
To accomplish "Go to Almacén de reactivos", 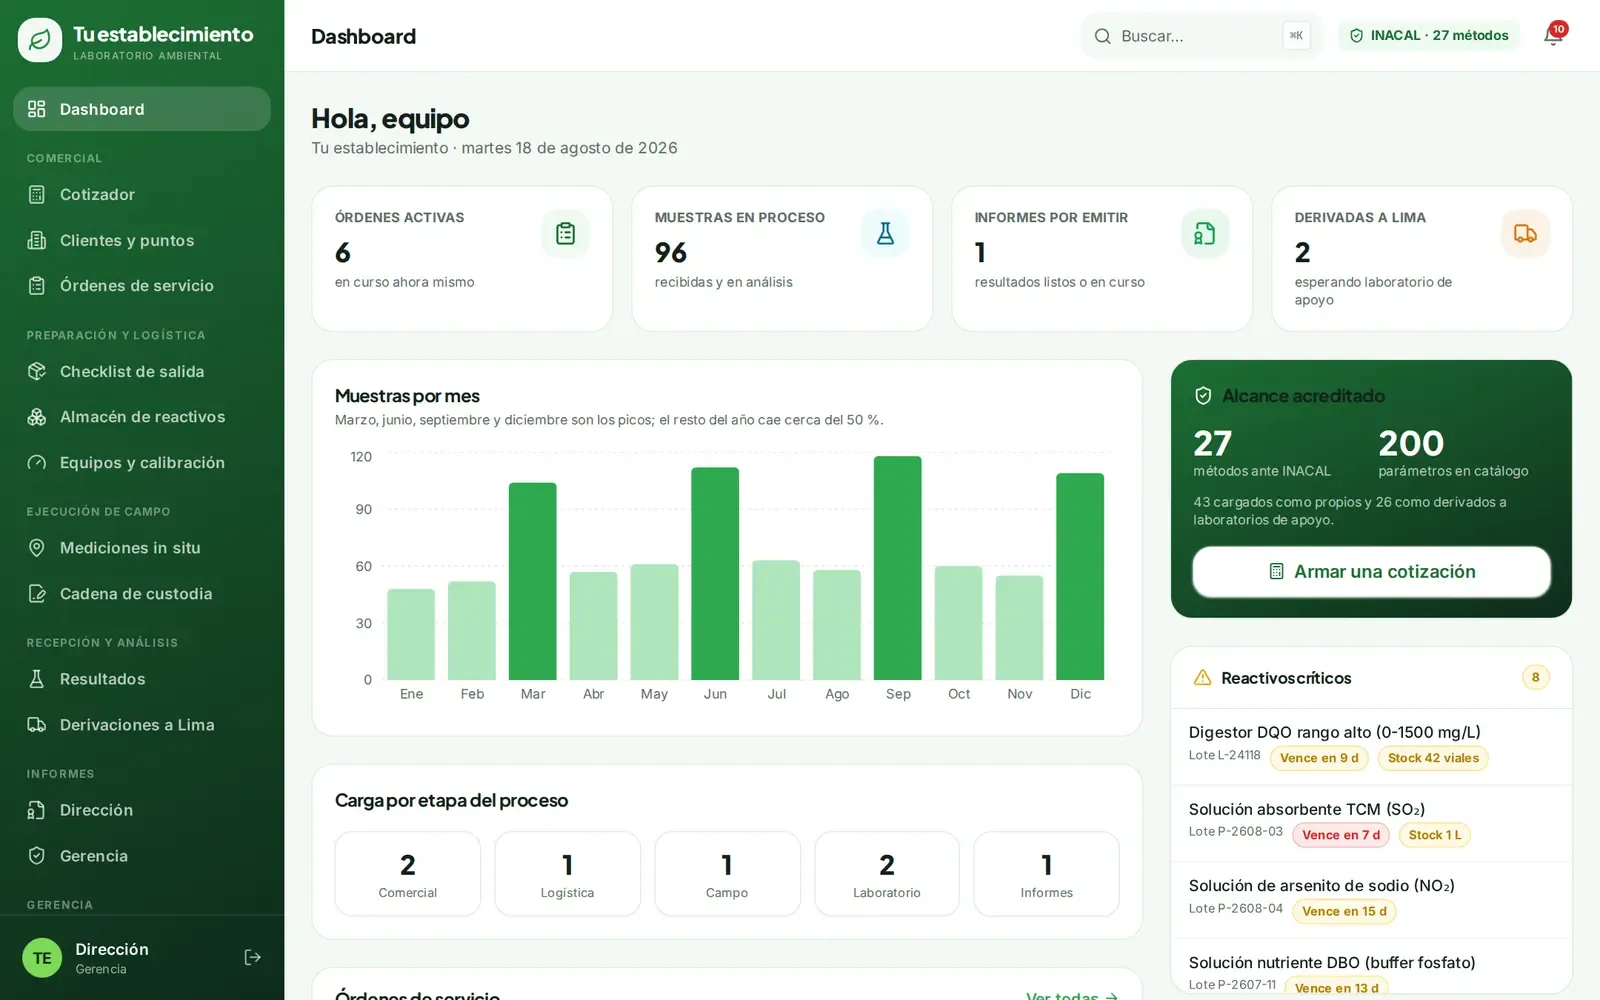I will 142,417.
